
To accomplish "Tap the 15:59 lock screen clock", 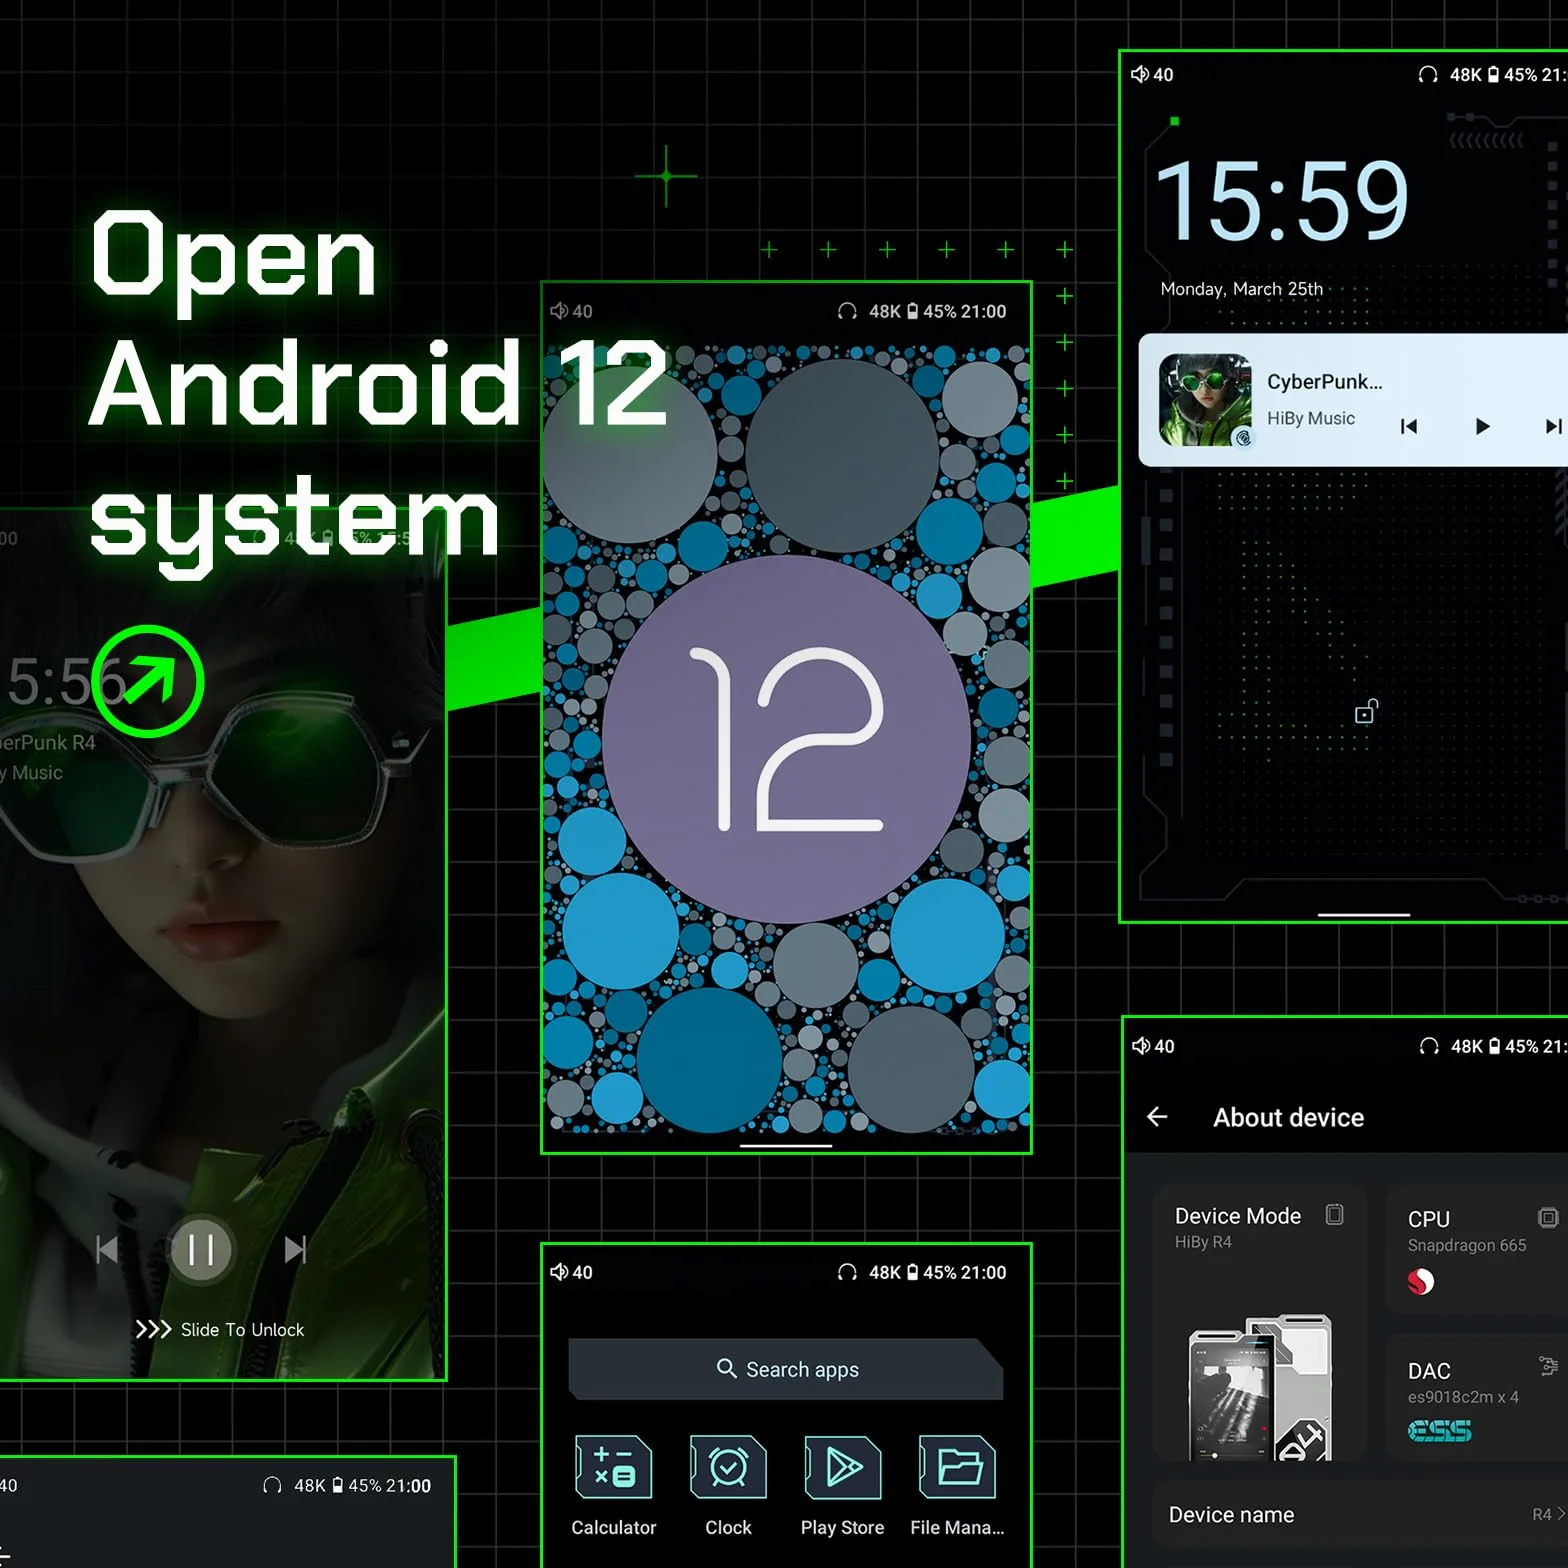I will coord(1281,202).
